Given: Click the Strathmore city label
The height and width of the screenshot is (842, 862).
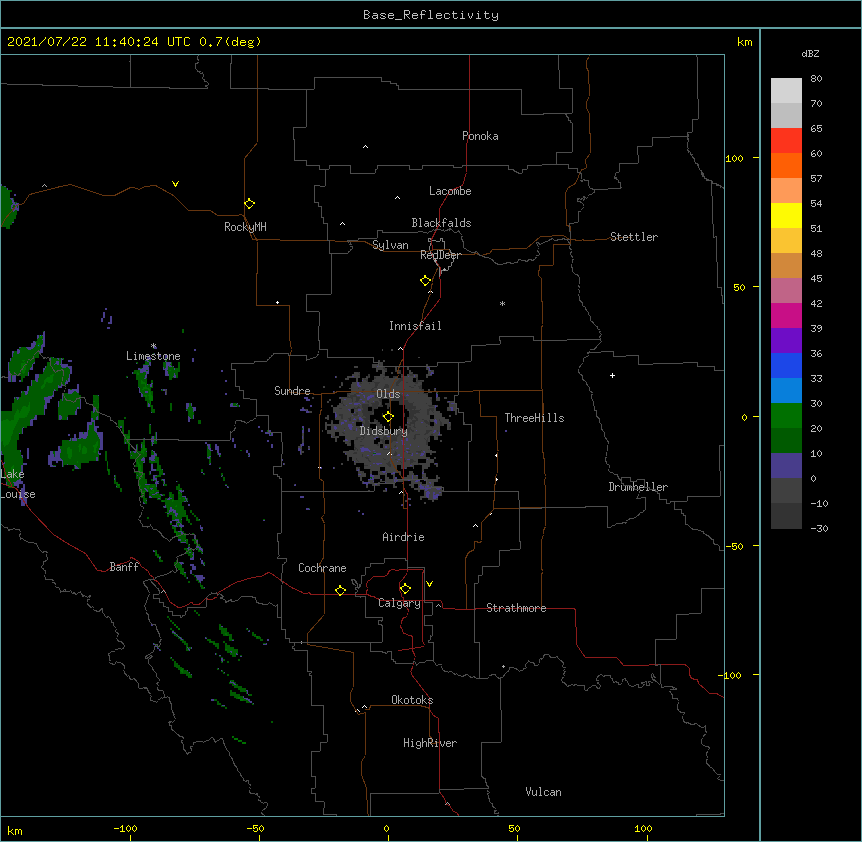Looking at the screenshot, I should click(x=516, y=608).
